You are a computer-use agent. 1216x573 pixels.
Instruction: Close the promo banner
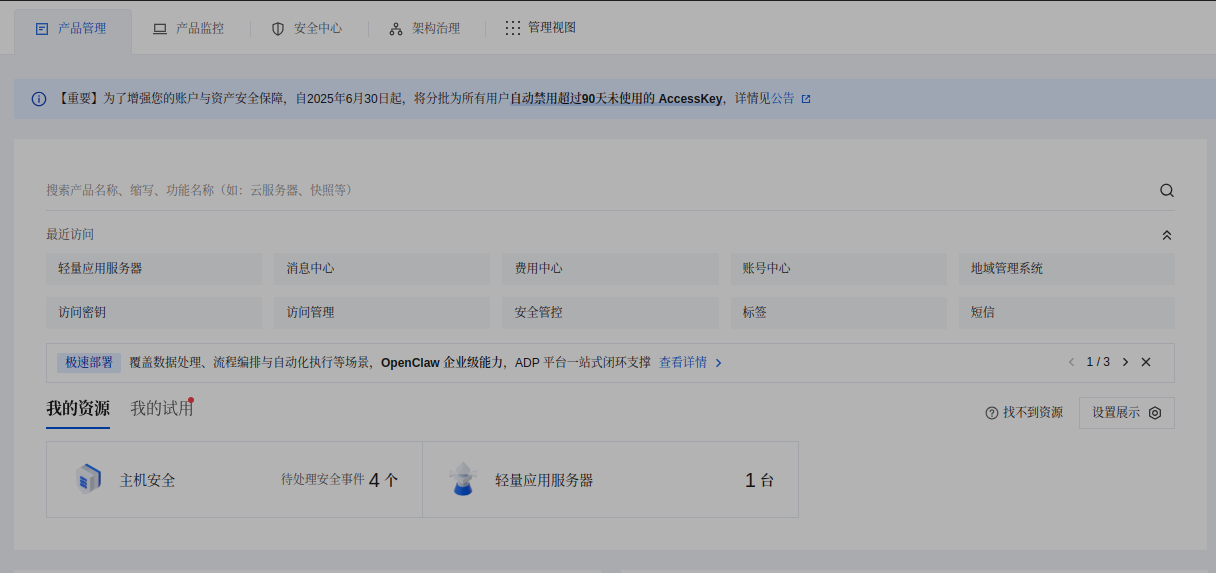(x=1146, y=362)
